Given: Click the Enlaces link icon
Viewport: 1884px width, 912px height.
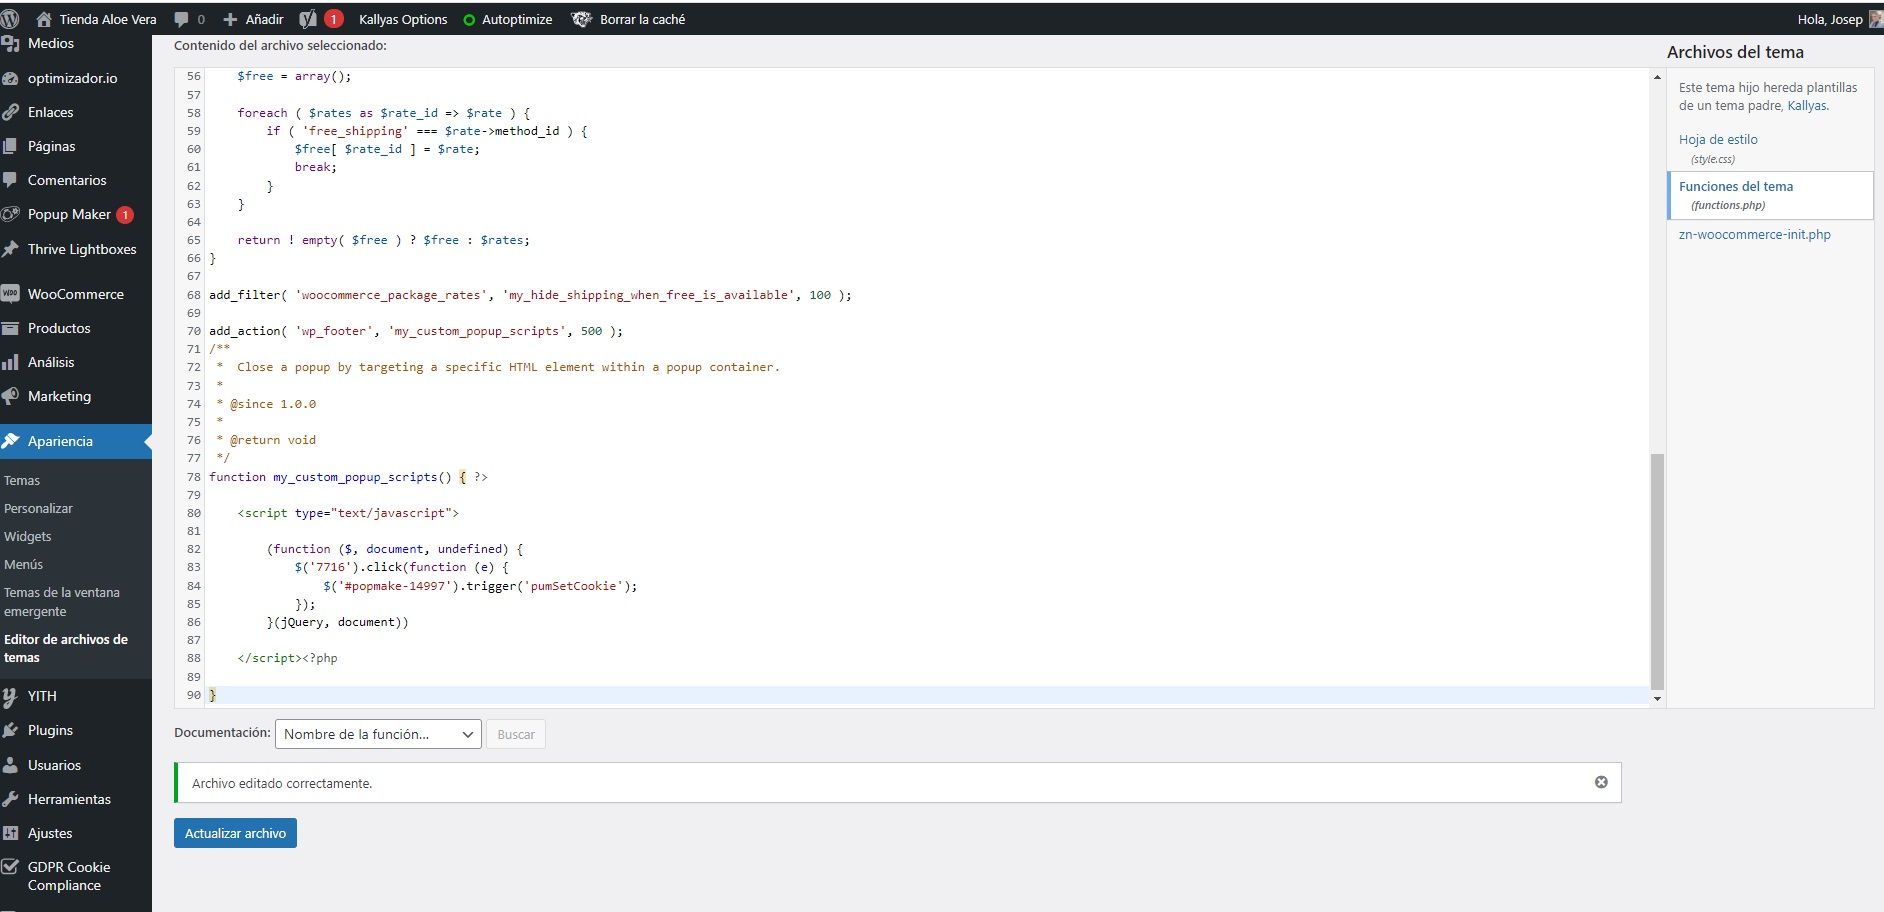Looking at the screenshot, I should [10, 112].
